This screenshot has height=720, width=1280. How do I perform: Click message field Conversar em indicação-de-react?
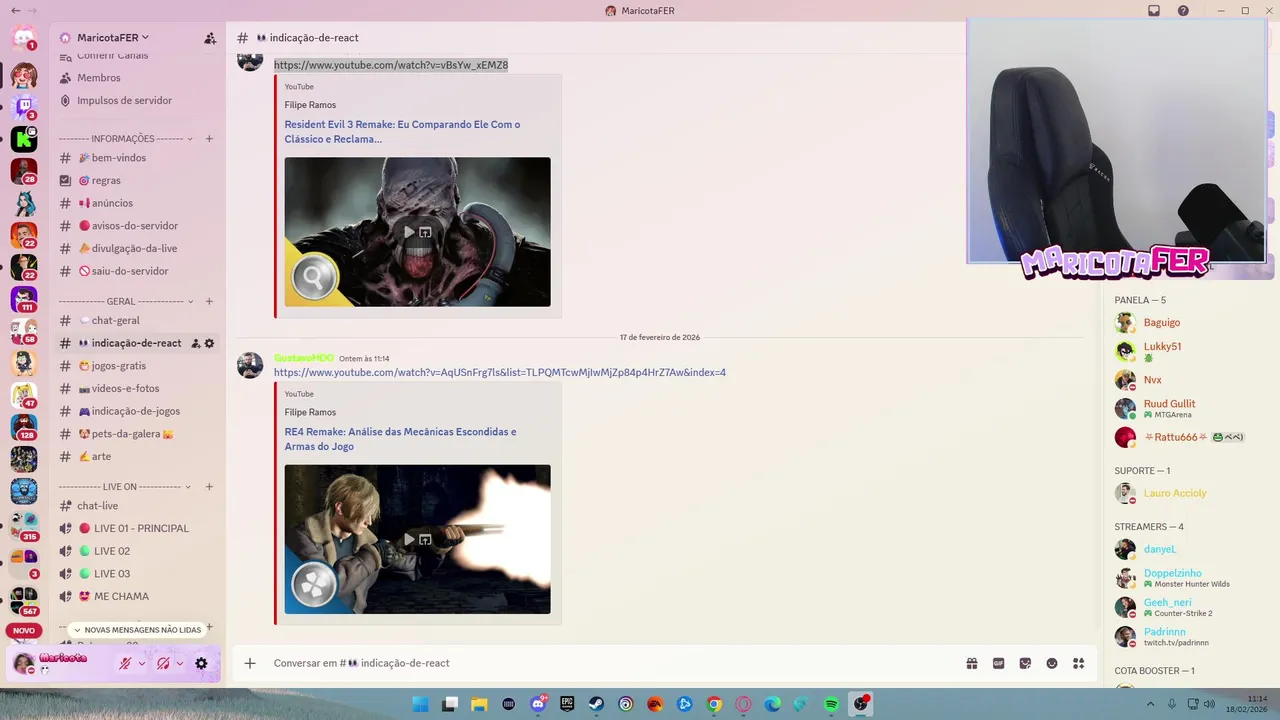tap(600, 663)
